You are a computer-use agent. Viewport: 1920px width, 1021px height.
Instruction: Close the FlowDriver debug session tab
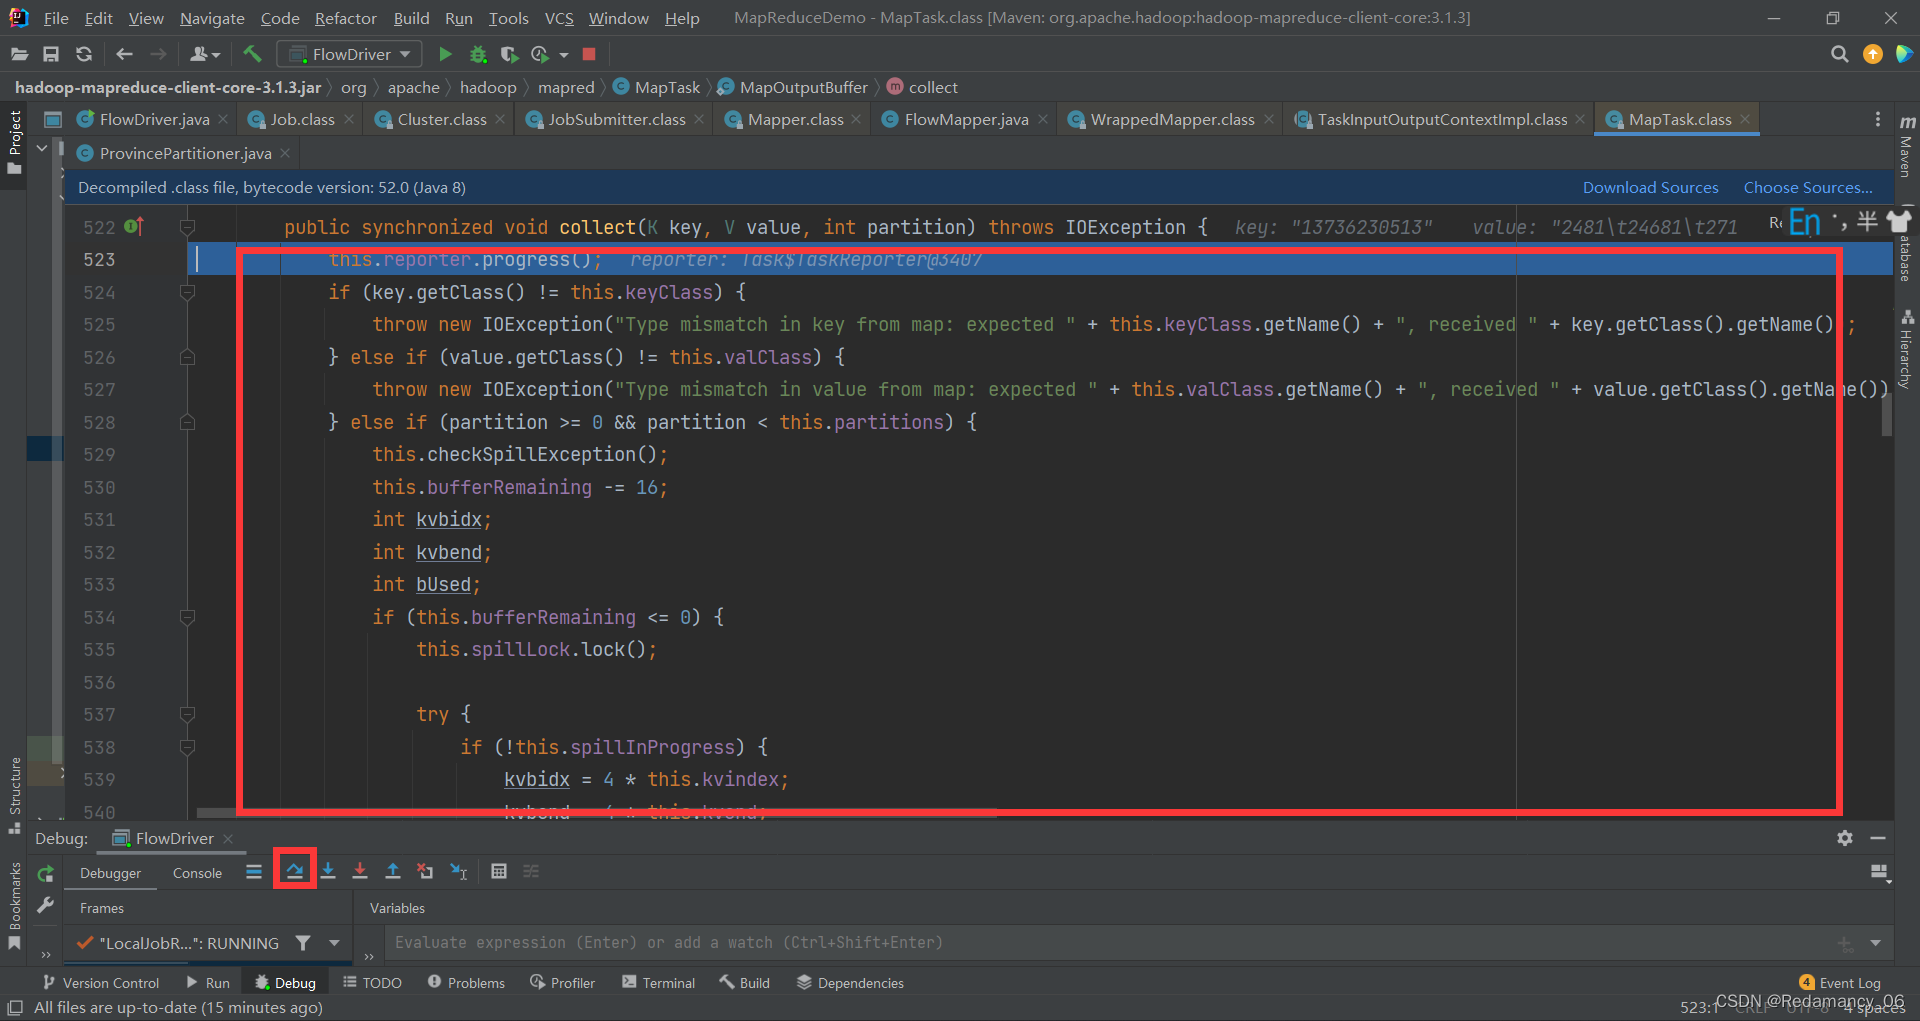point(228,838)
